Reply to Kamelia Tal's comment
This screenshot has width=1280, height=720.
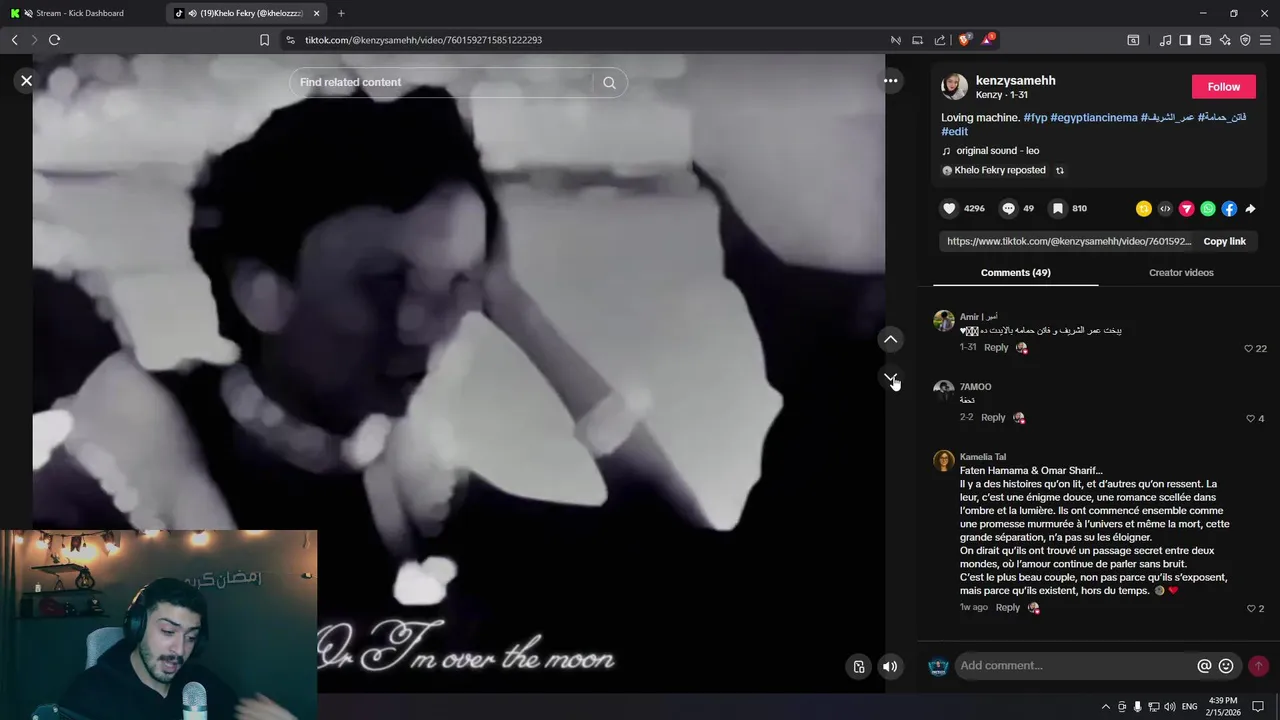click(x=1008, y=607)
